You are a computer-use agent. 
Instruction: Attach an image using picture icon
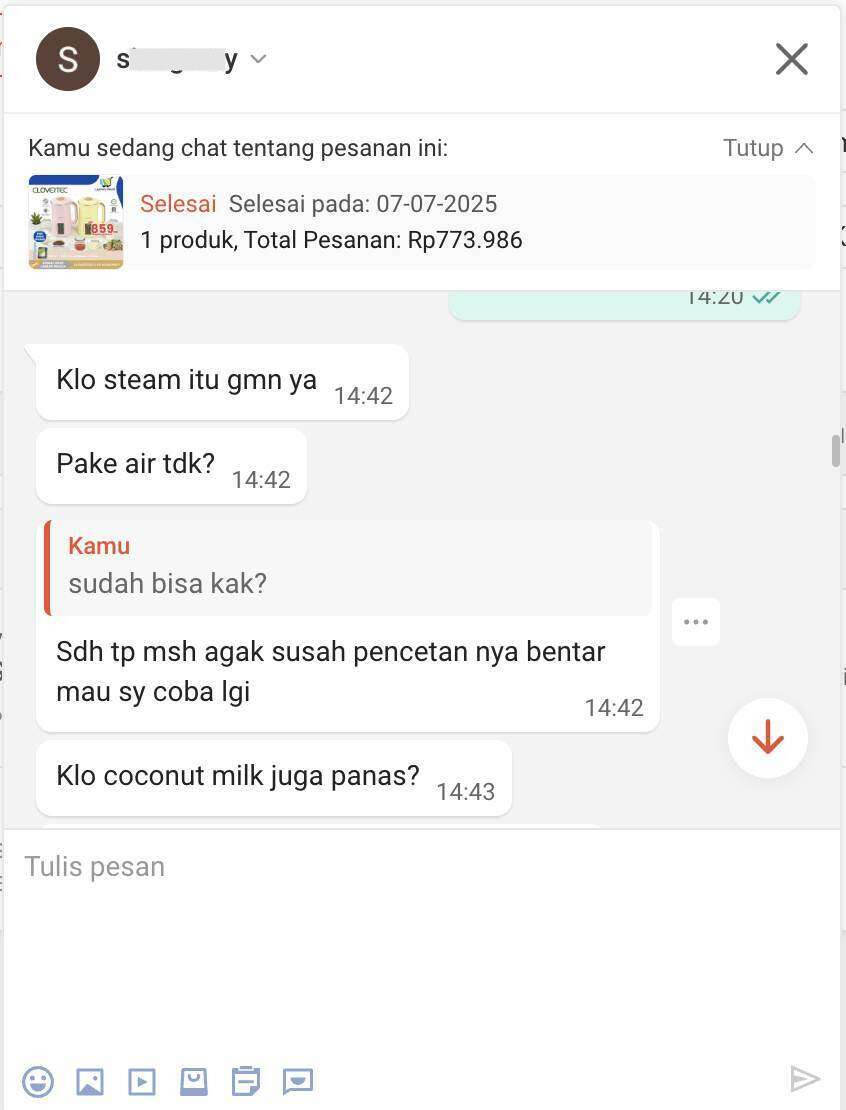pos(90,1081)
